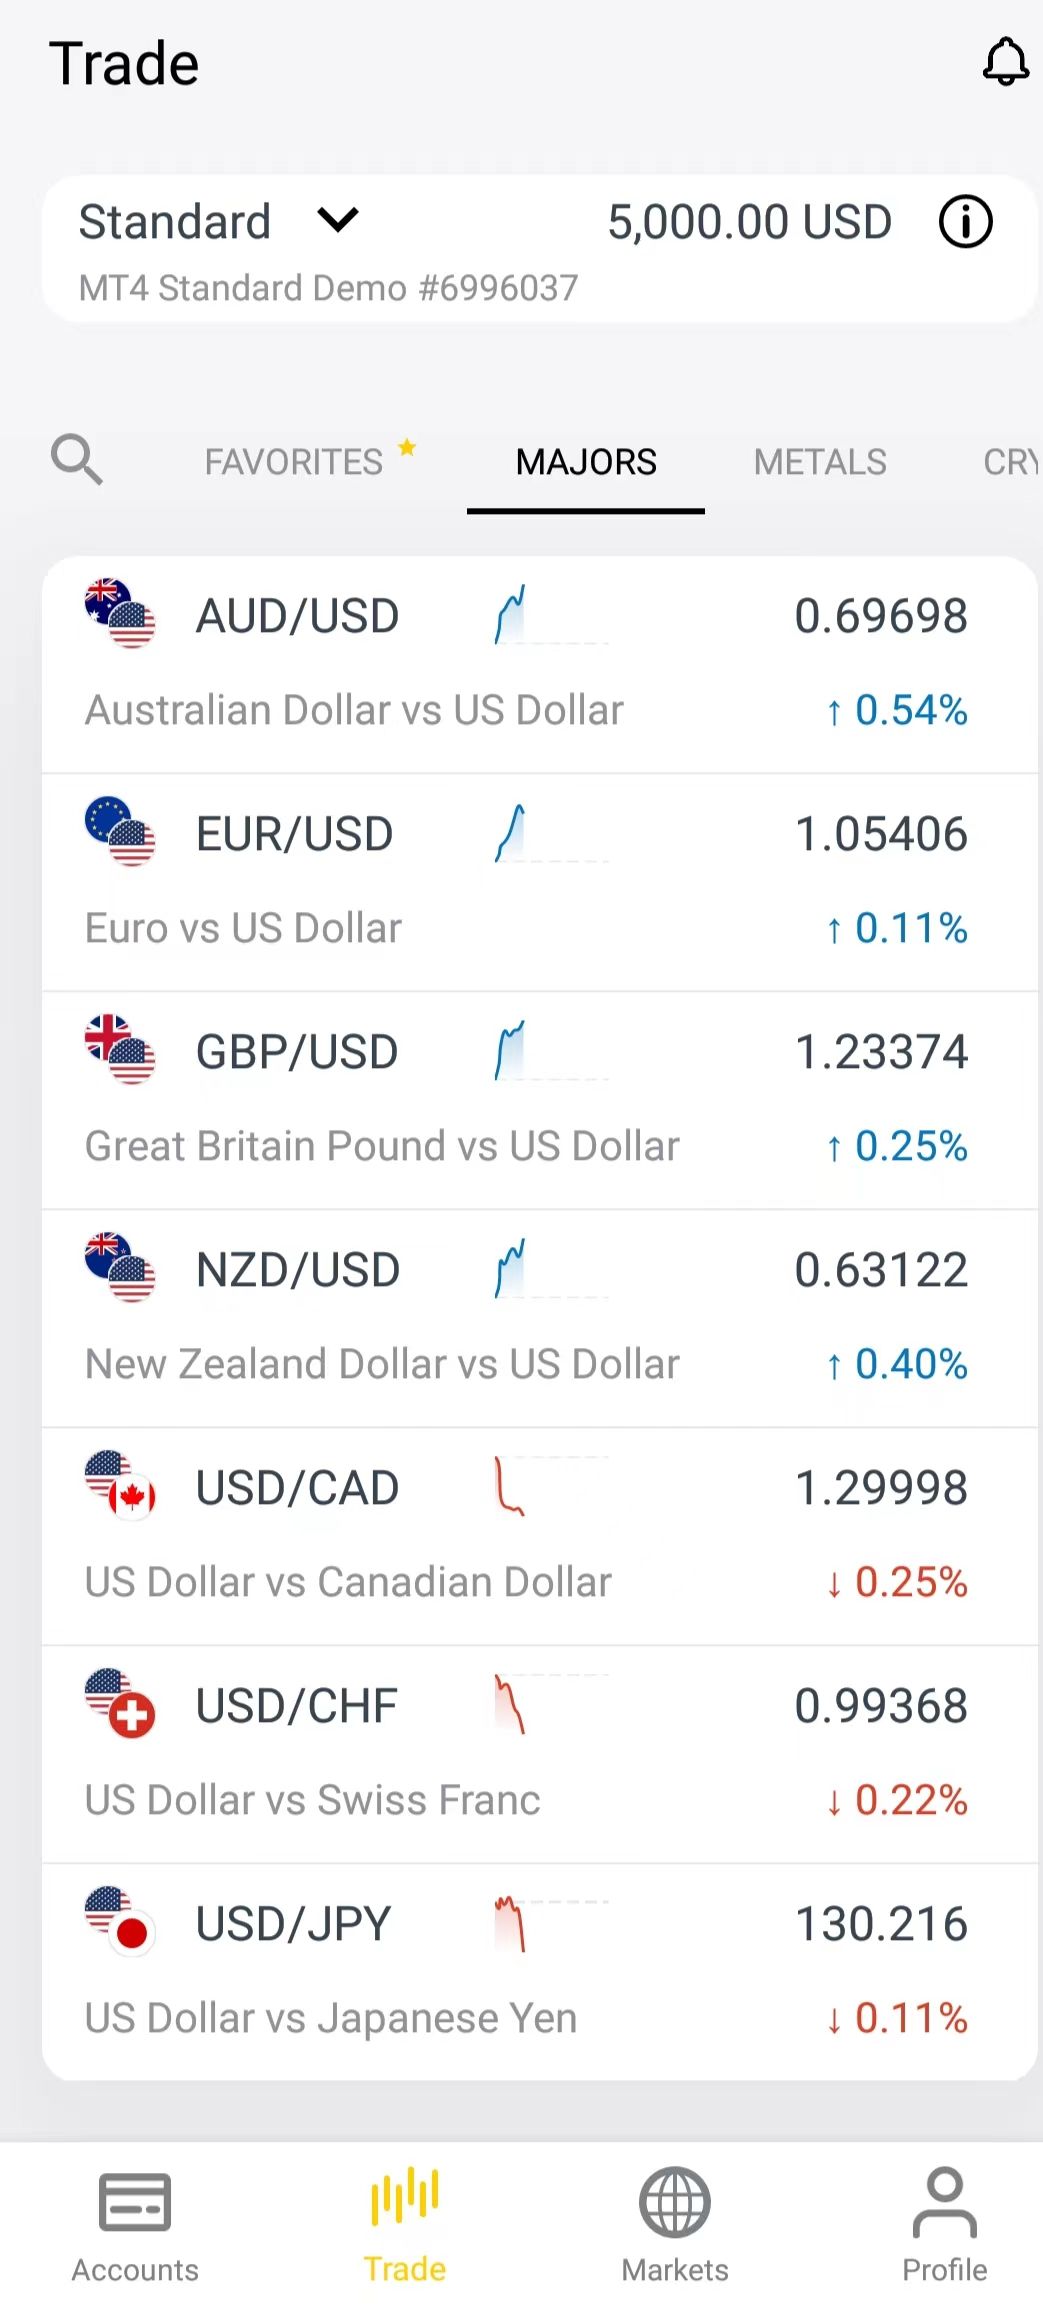This screenshot has width=1043, height=2307.
Task: Tap the account info icon
Action: coord(965,222)
